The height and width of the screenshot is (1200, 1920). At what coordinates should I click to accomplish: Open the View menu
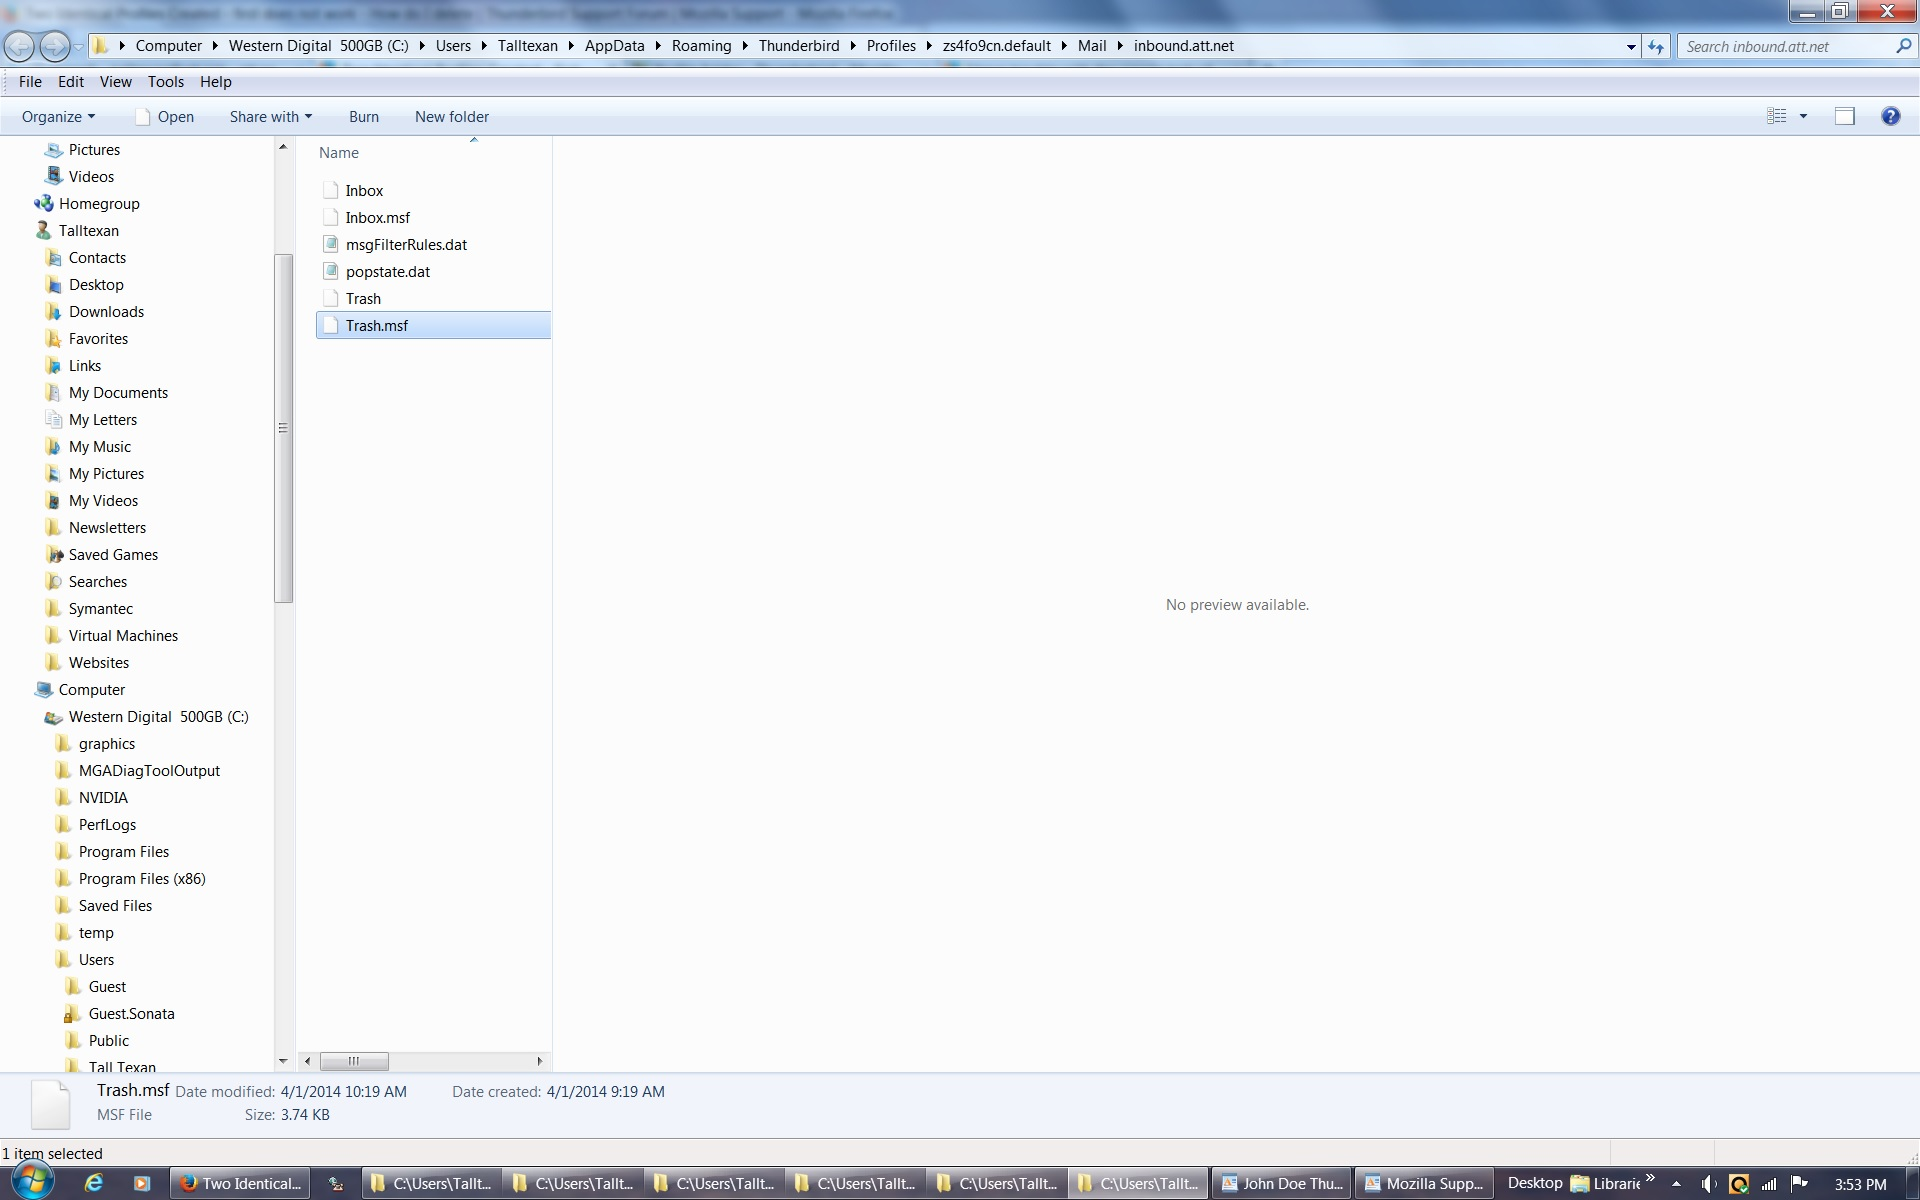(115, 82)
